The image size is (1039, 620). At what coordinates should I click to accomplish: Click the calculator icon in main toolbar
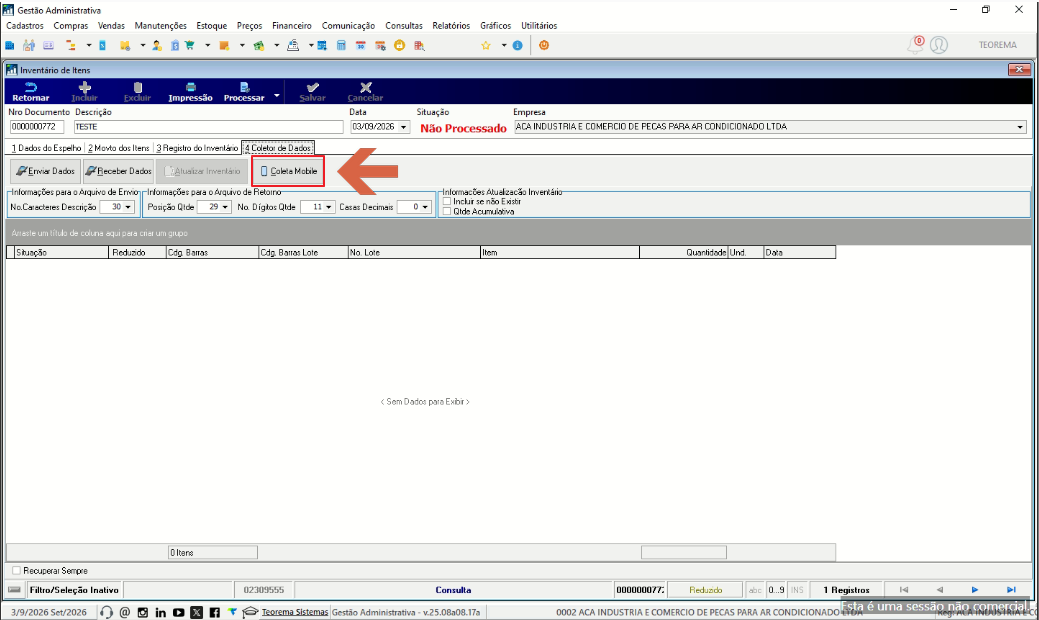(x=341, y=46)
